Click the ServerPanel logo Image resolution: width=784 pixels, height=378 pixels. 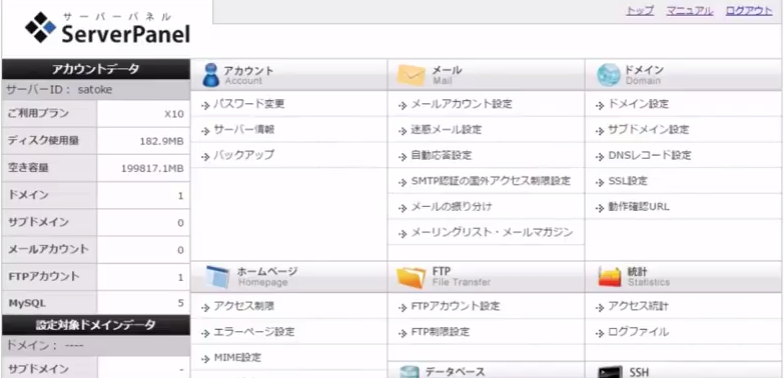pos(108,28)
